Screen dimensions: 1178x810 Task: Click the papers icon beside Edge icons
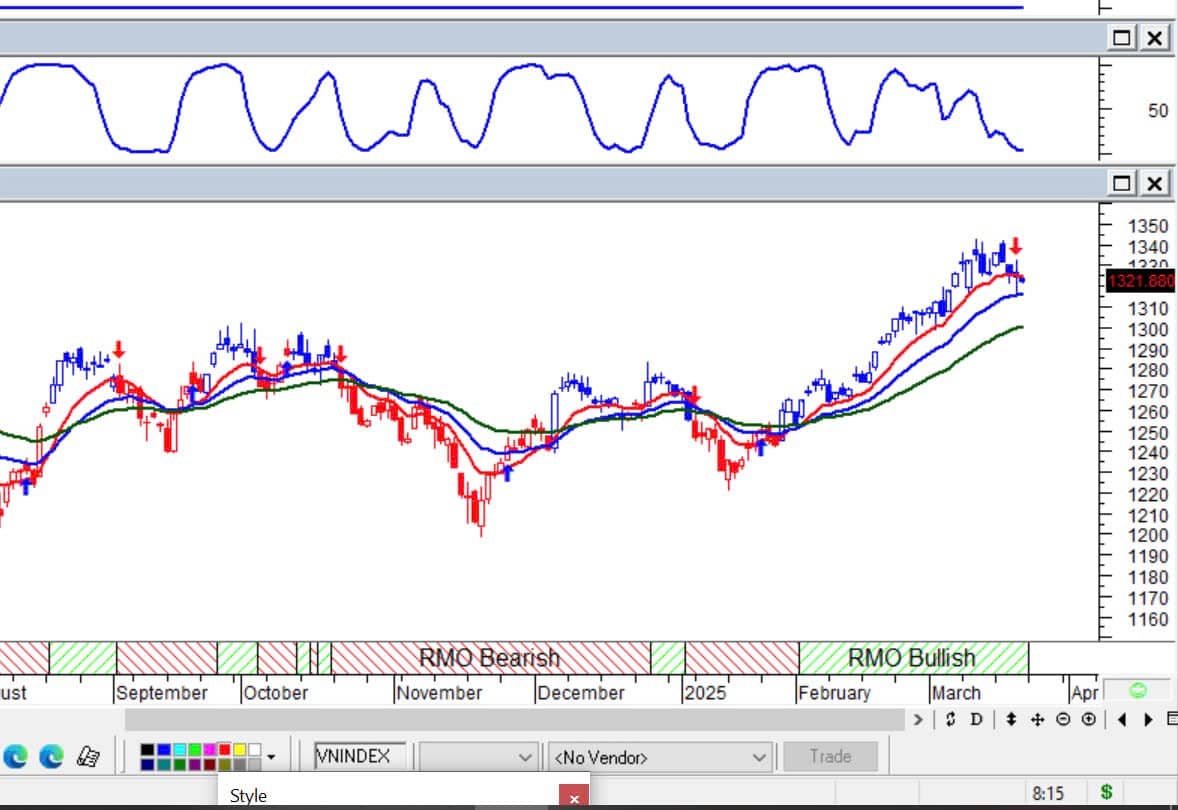pyautogui.click(x=88, y=756)
